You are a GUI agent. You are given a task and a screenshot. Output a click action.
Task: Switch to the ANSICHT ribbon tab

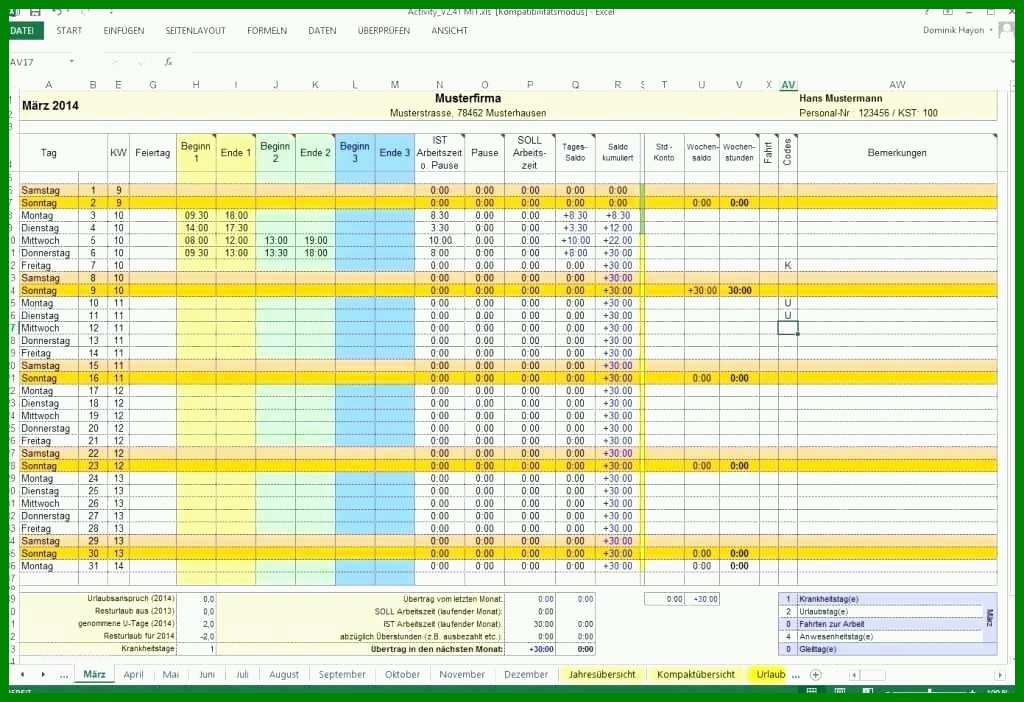449,31
